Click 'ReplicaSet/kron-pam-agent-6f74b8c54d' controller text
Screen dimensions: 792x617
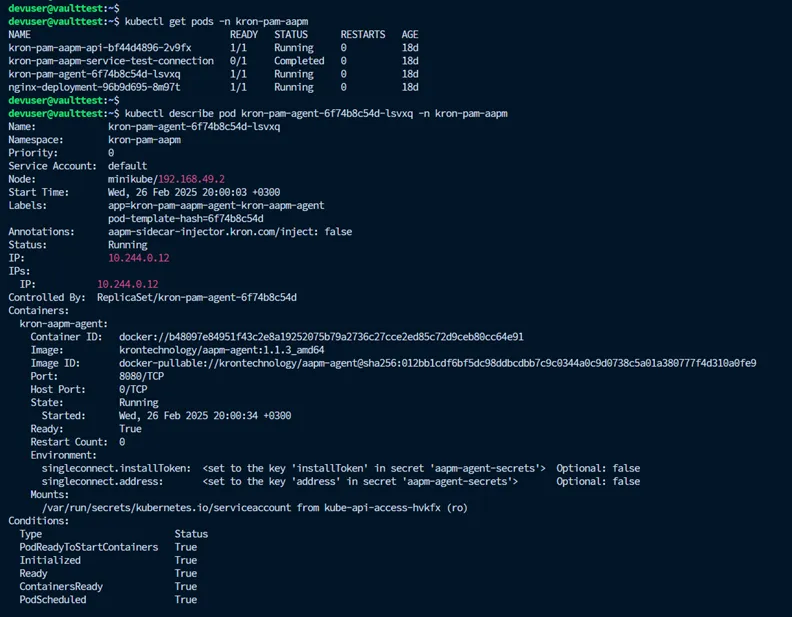tap(197, 297)
